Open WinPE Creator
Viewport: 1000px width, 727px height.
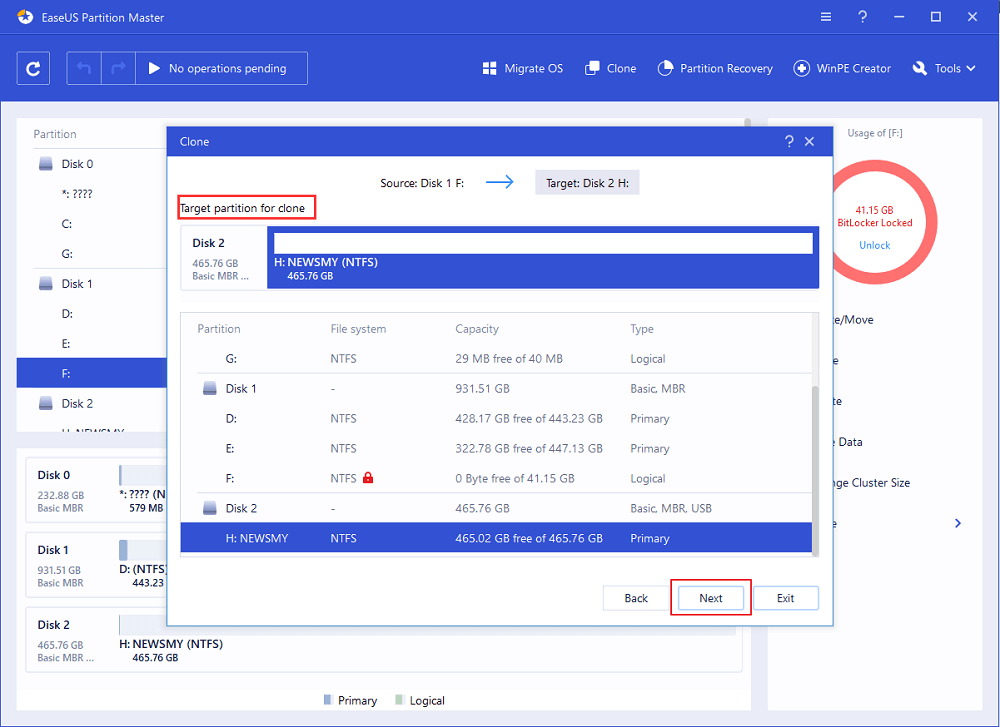[x=842, y=68]
